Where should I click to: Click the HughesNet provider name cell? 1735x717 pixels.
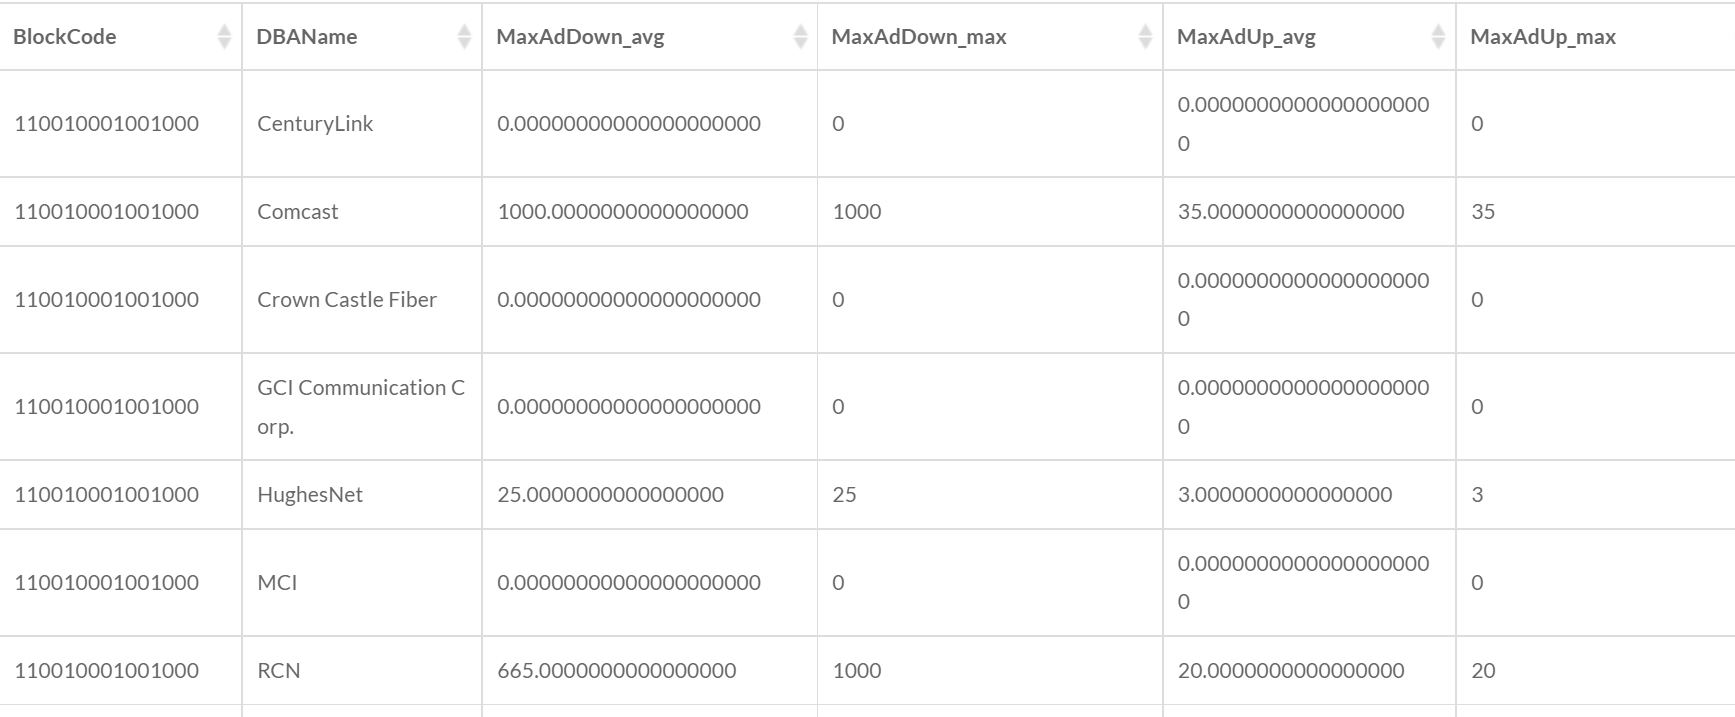click(x=310, y=495)
